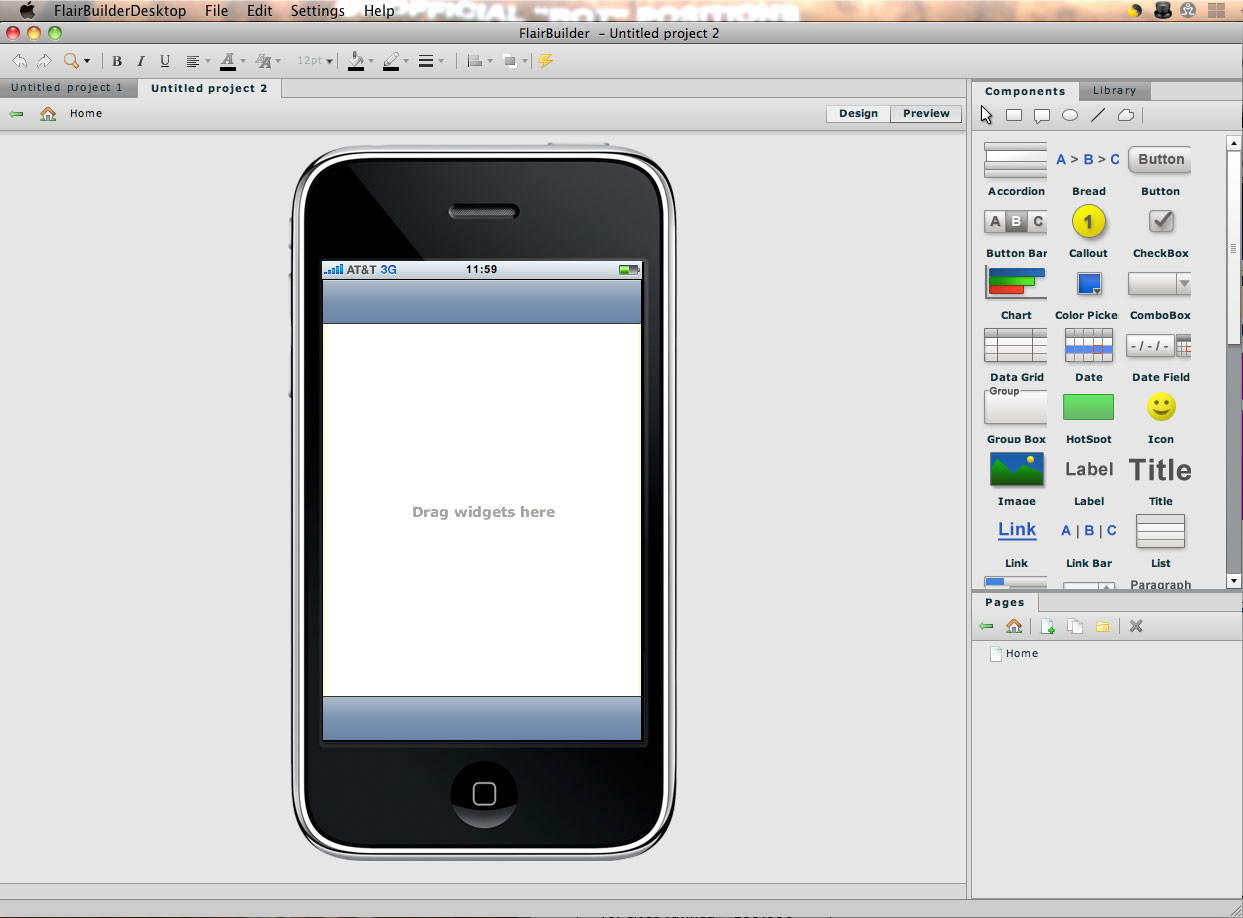Click the duplicate page icon
Image resolution: width=1243 pixels, height=918 pixels.
click(x=1075, y=626)
